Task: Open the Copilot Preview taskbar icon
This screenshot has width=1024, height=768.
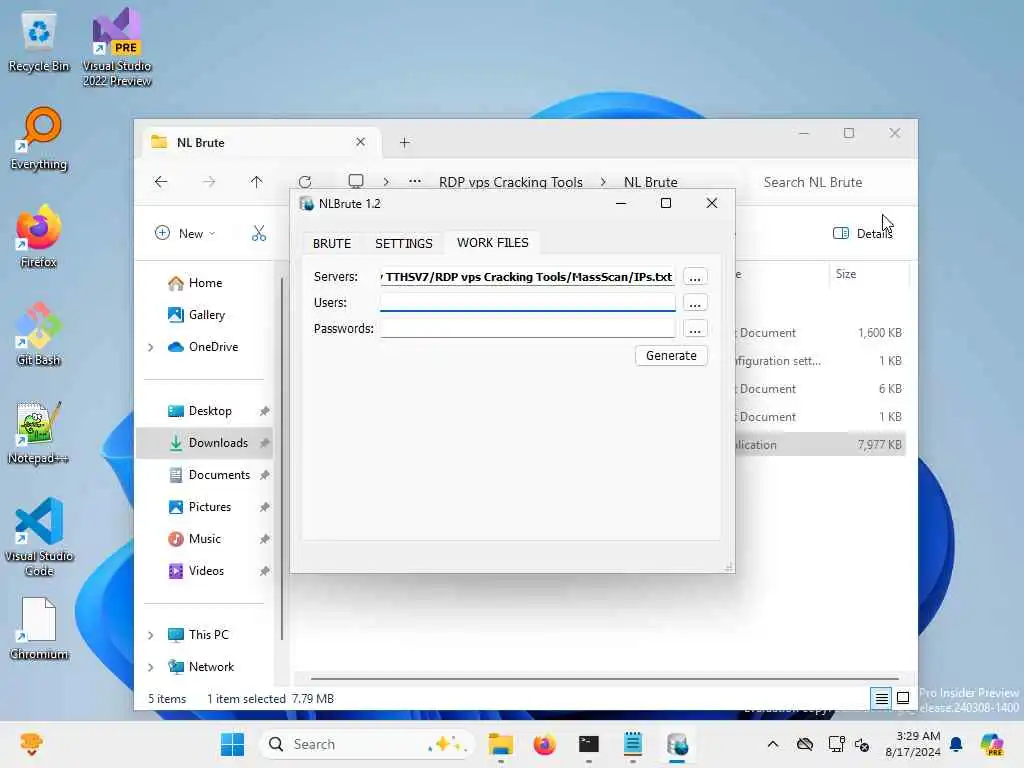Action: [992, 744]
